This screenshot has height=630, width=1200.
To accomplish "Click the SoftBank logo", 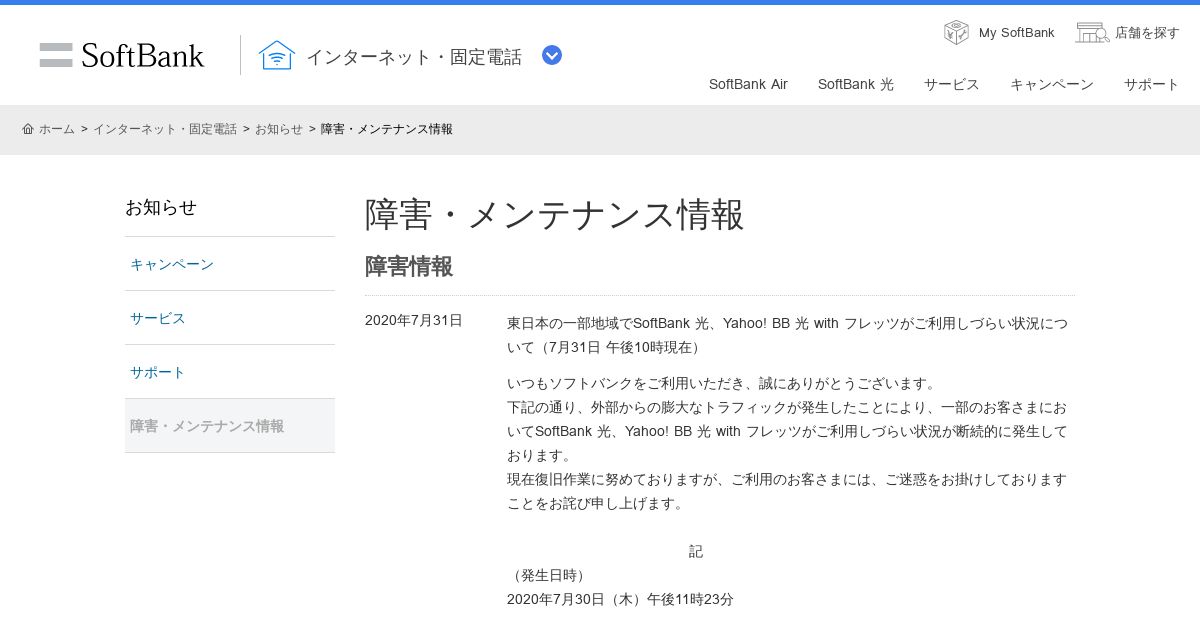I will [x=122, y=55].
